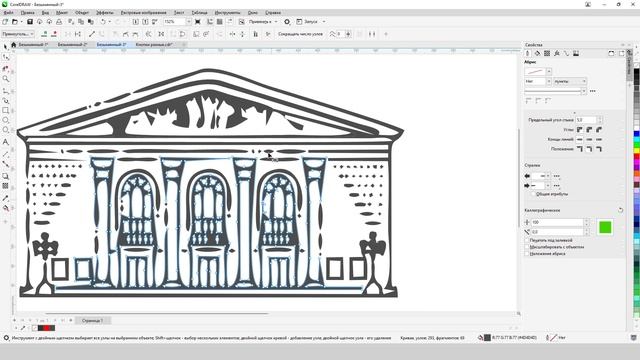
Task: Open Outline tab in Properties docker
Action: pyautogui.click(x=528, y=53)
